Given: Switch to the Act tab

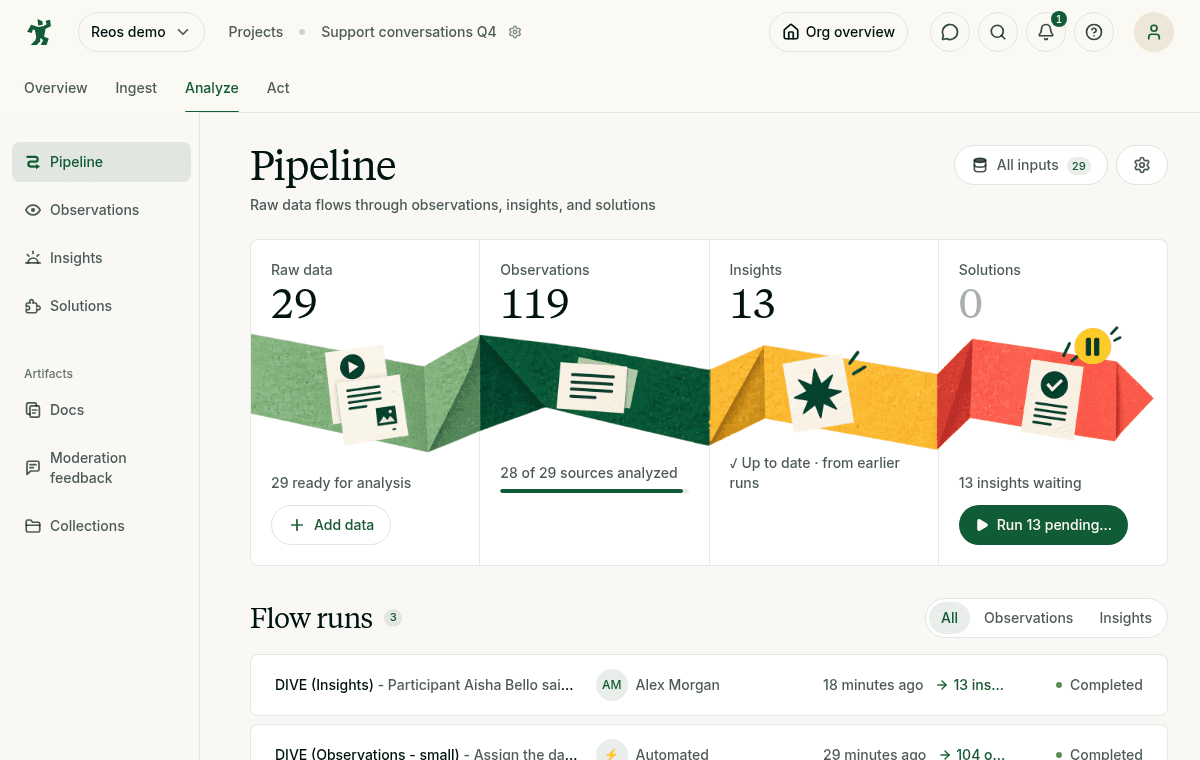Looking at the screenshot, I should point(278,88).
